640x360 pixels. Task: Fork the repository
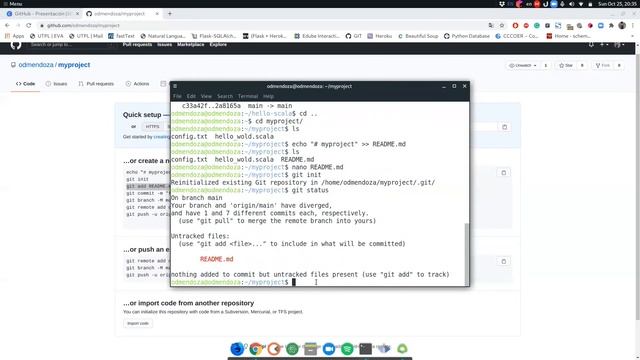click(x=602, y=65)
